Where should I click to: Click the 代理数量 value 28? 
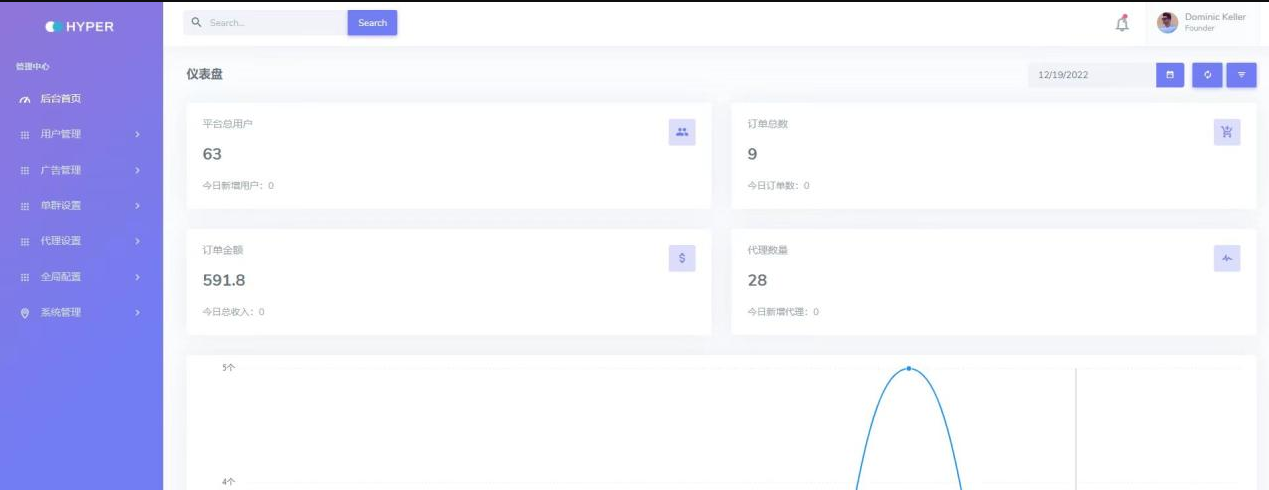pos(757,280)
